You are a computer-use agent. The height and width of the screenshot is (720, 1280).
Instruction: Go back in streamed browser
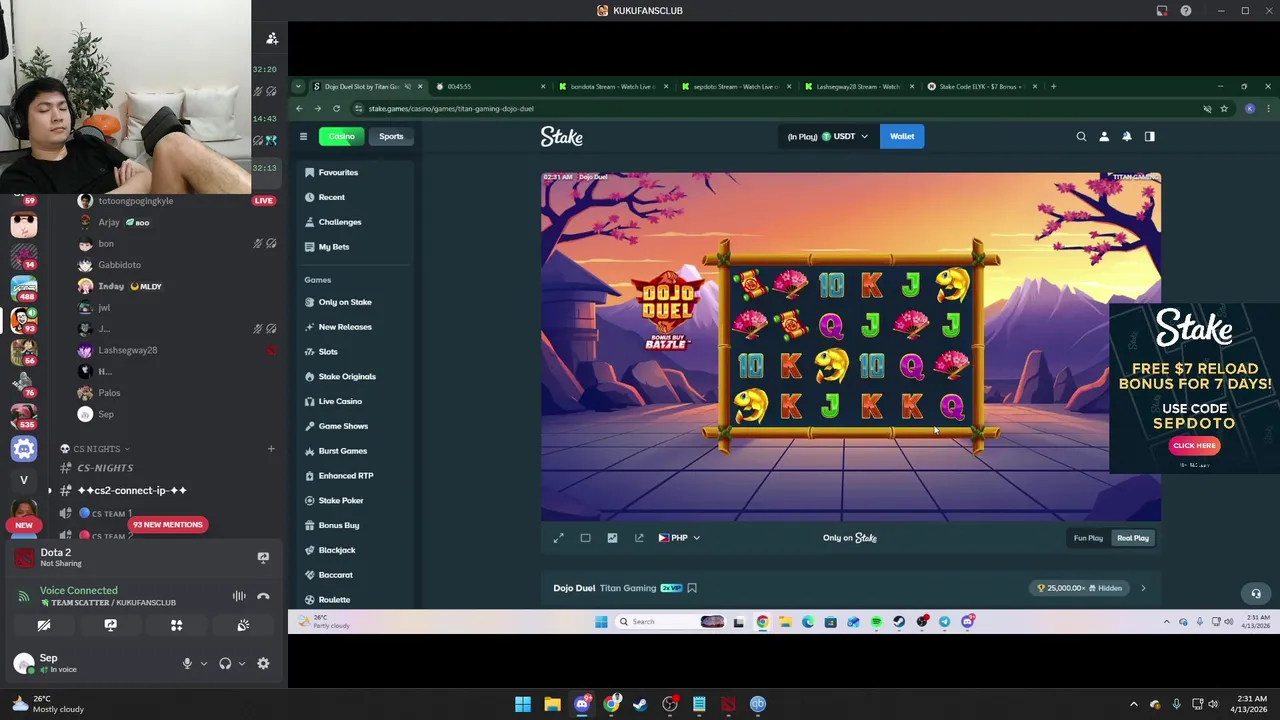click(299, 108)
